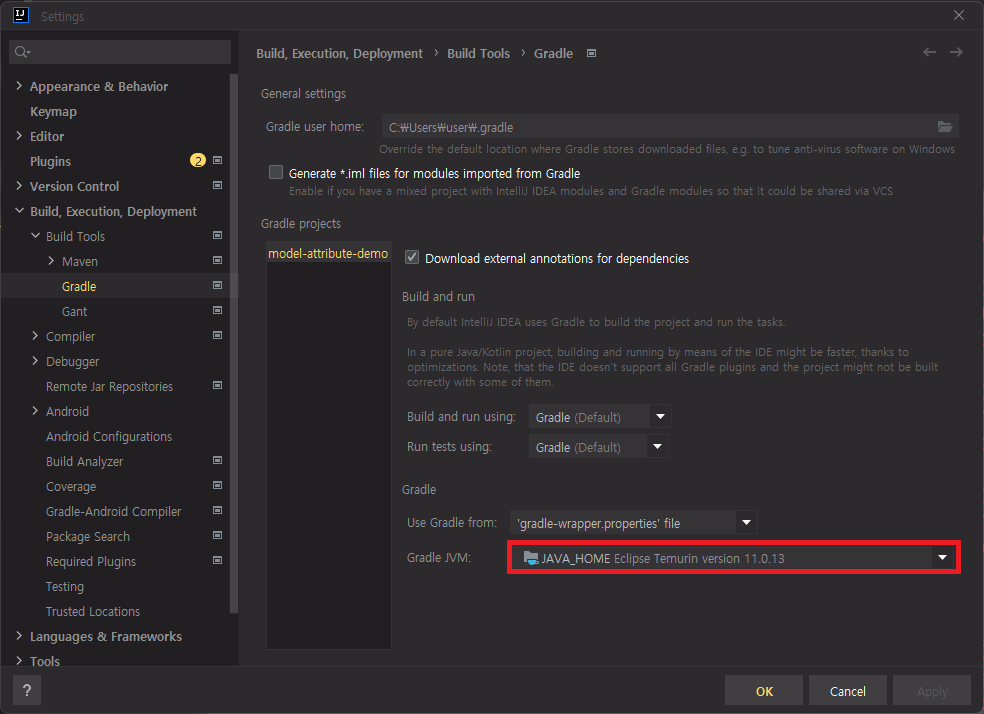984x714 pixels.
Task: Click the project icon beside Package Search
Action: point(218,536)
